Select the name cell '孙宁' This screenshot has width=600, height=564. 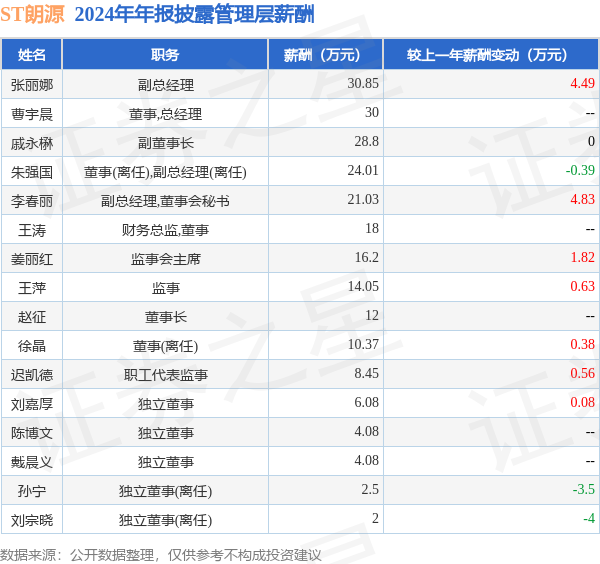tap(32, 491)
